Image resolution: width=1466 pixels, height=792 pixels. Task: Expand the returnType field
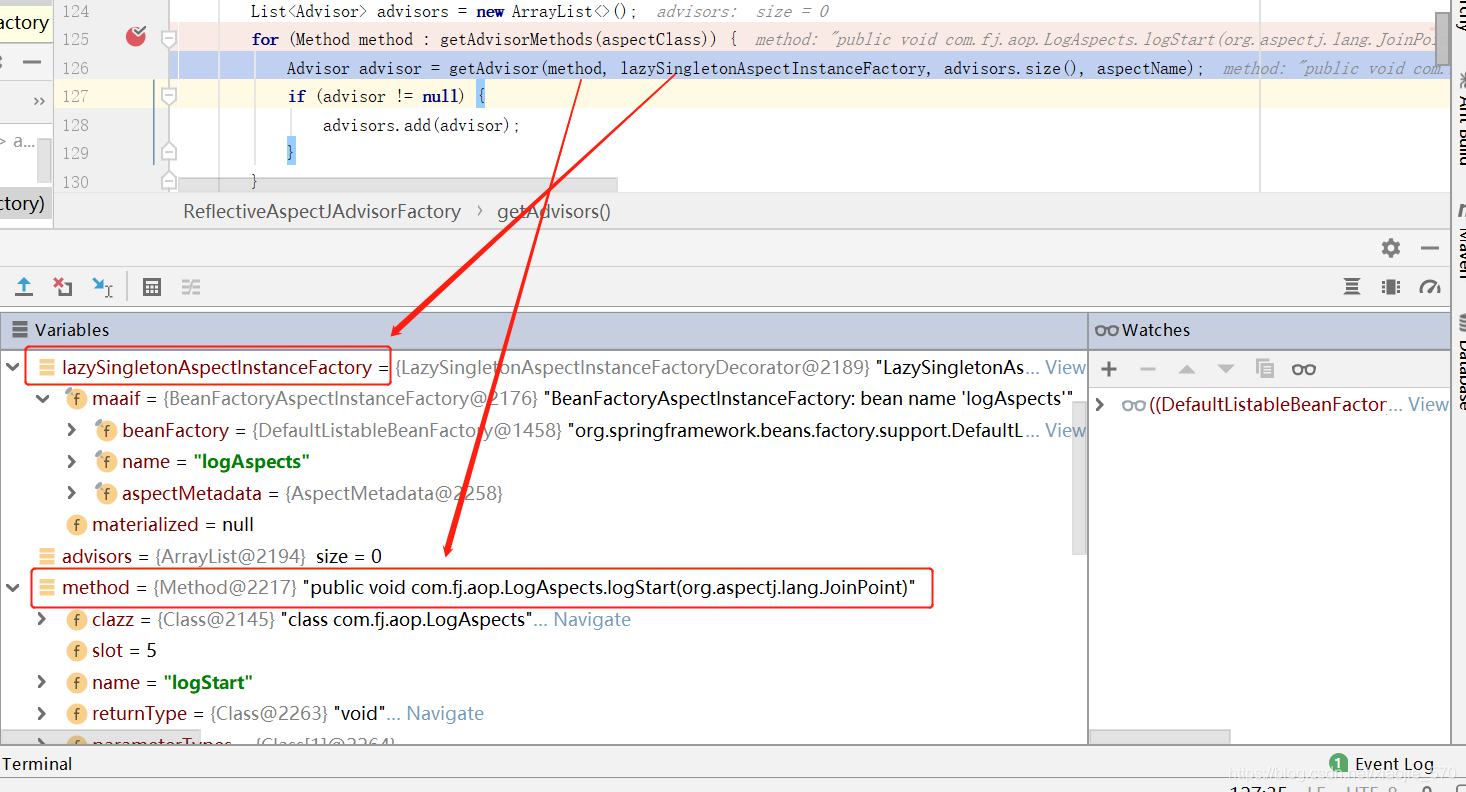point(42,713)
